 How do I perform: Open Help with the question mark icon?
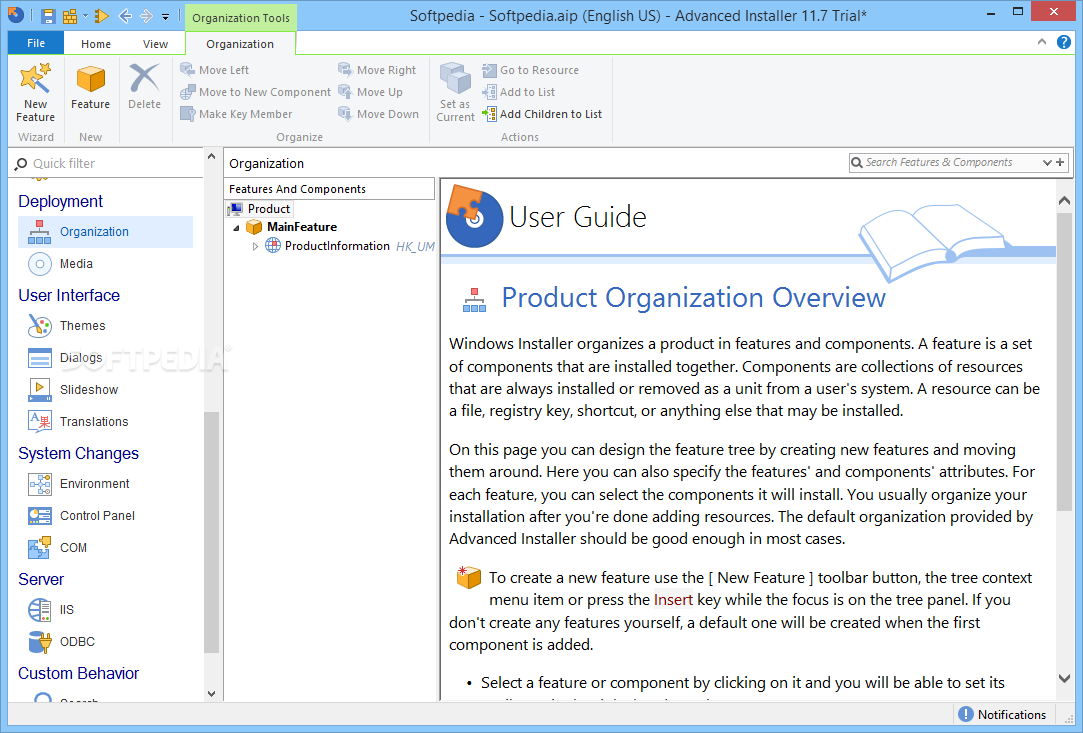(x=1064, y=42)
